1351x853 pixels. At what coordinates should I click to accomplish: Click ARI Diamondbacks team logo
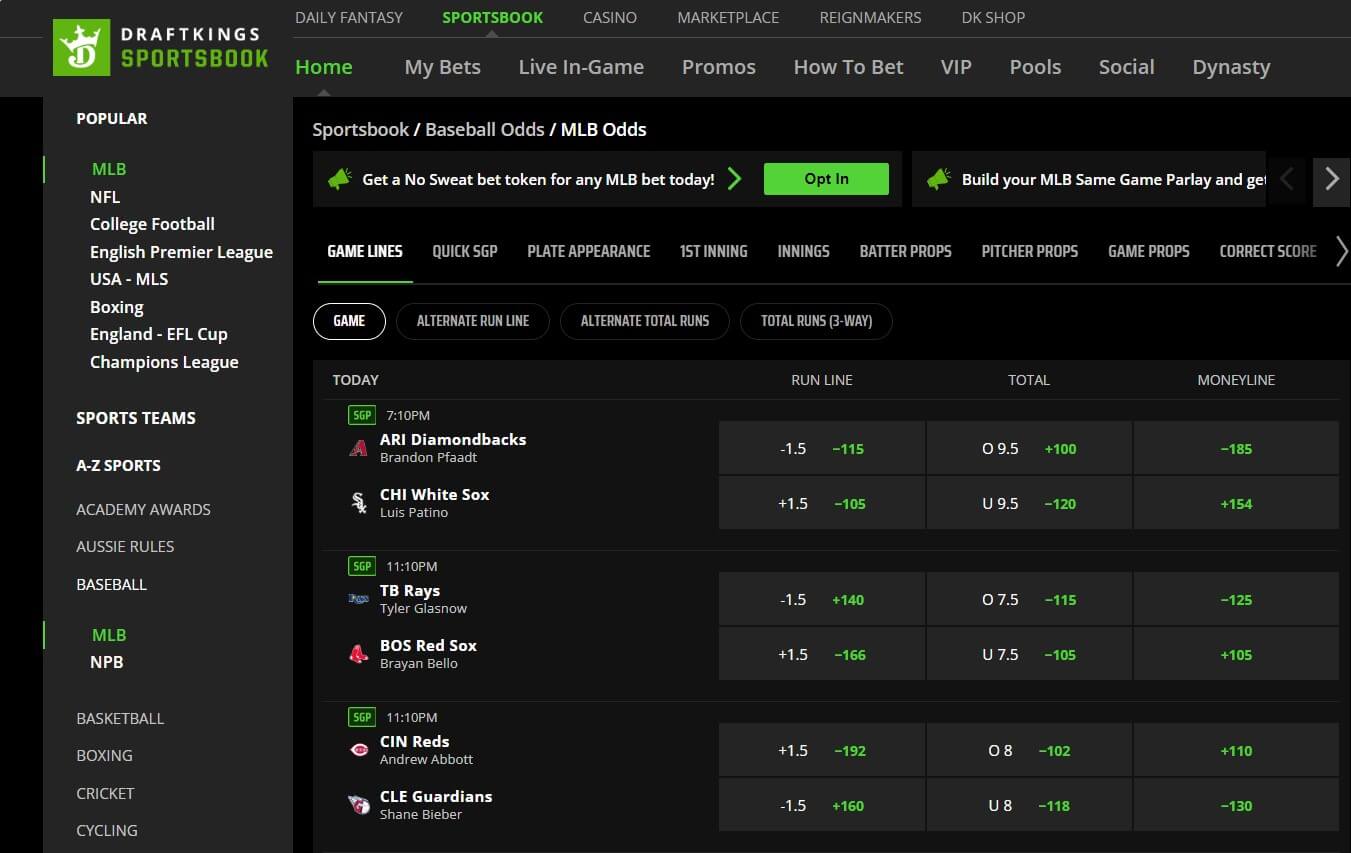tap(359, 448)
